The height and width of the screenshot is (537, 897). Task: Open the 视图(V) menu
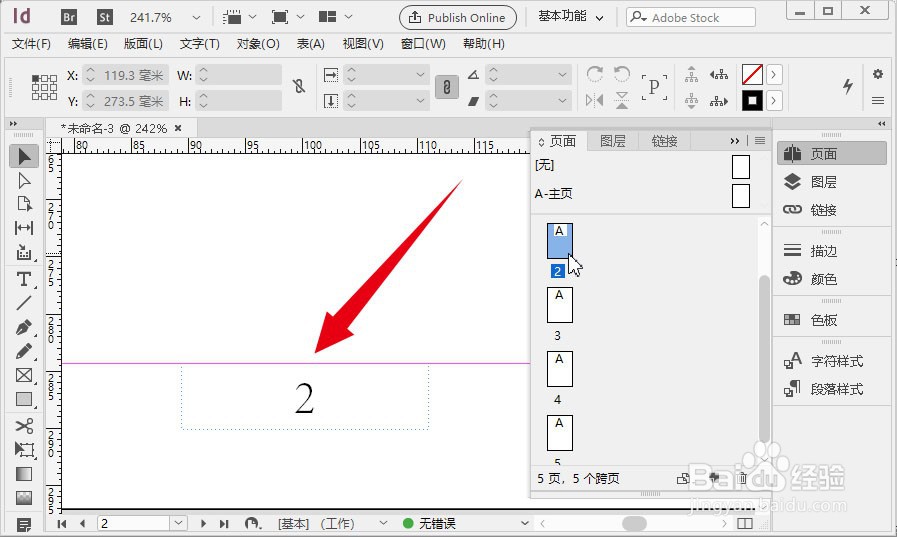[x=363, y=44]
